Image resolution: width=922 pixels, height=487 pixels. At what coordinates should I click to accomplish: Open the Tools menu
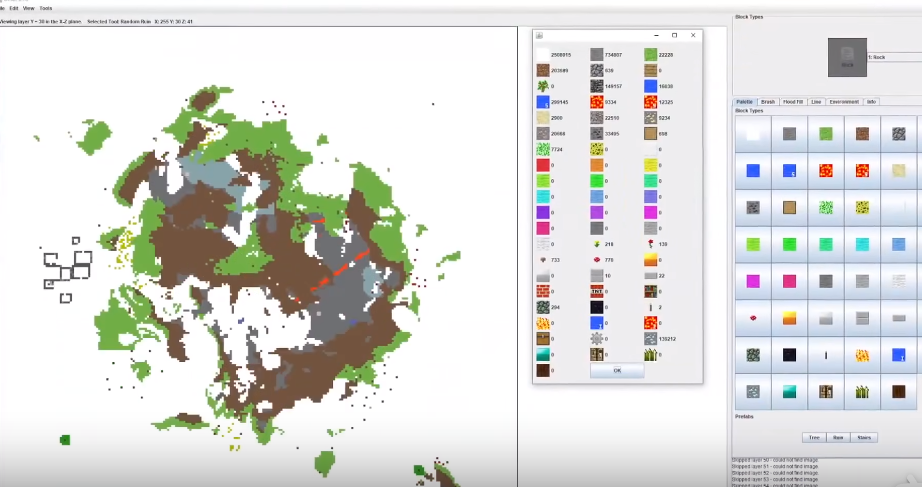[46, 8]
